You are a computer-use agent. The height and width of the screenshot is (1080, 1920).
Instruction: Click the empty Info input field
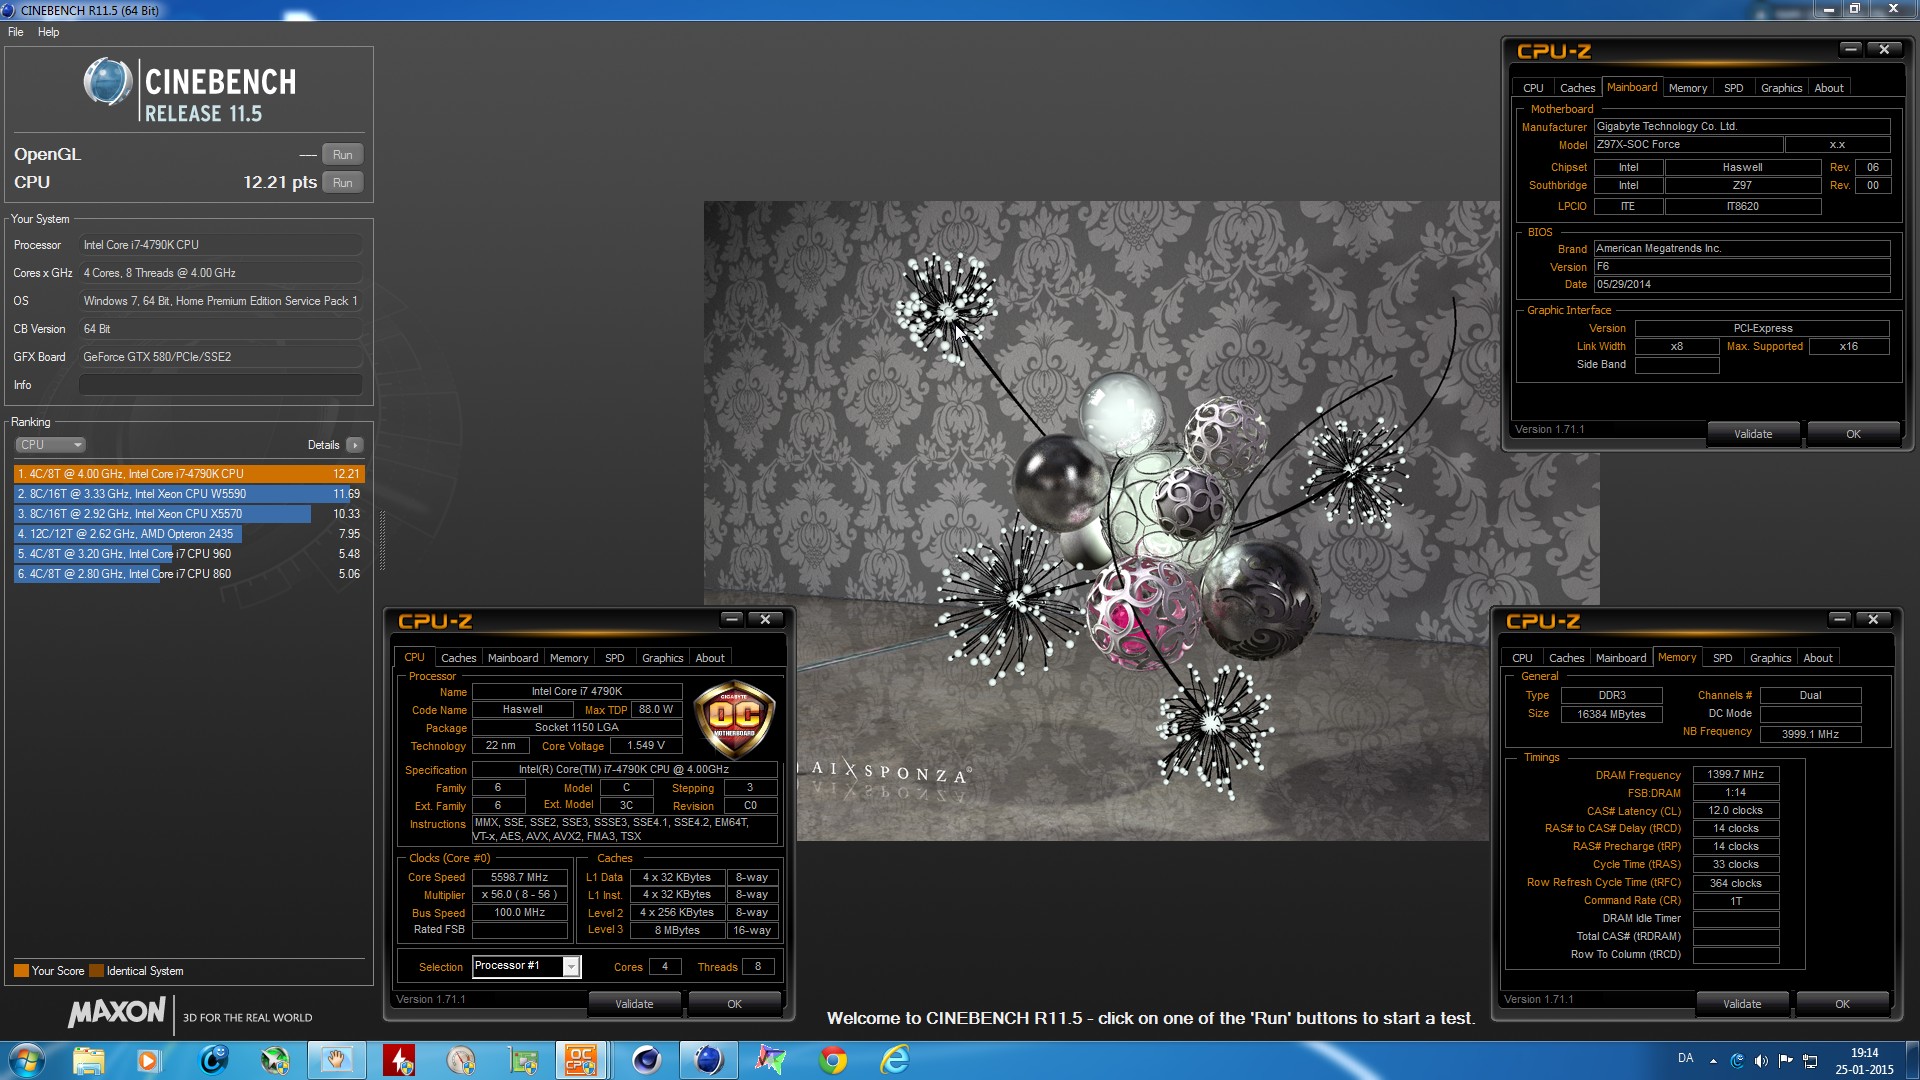(x=221, y=385)
